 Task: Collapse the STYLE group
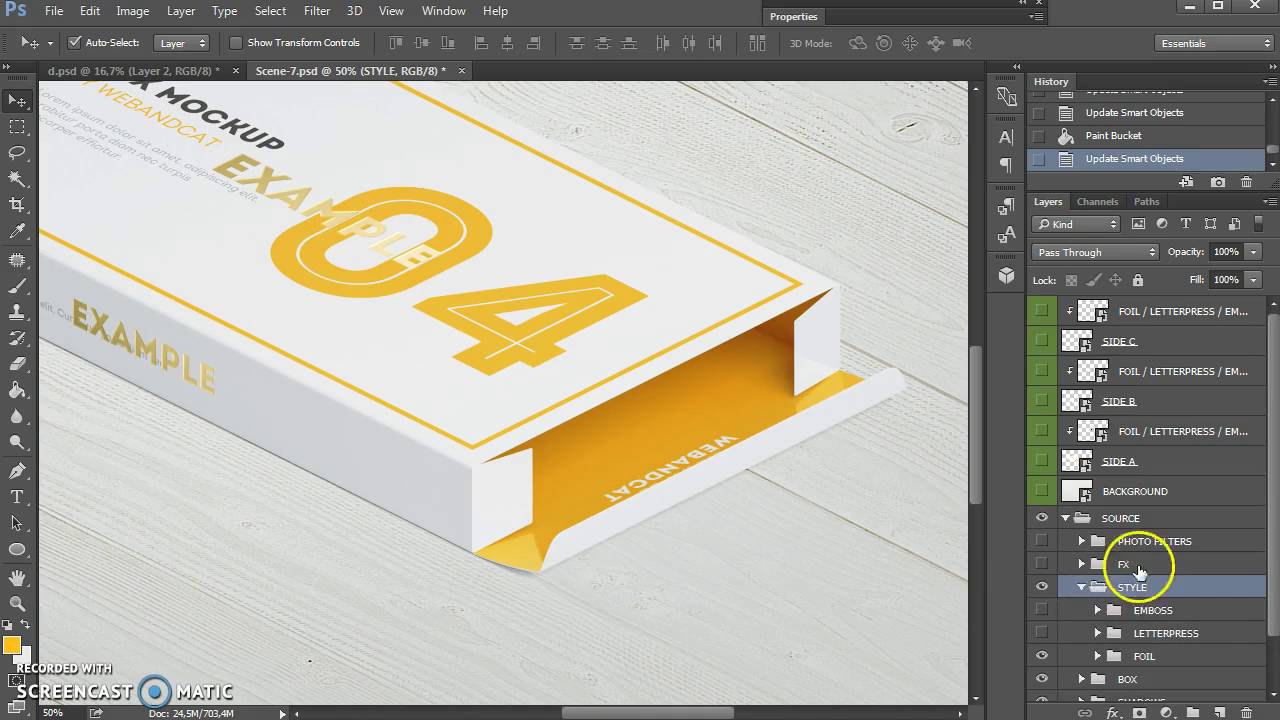click(x=1081, y=587)
